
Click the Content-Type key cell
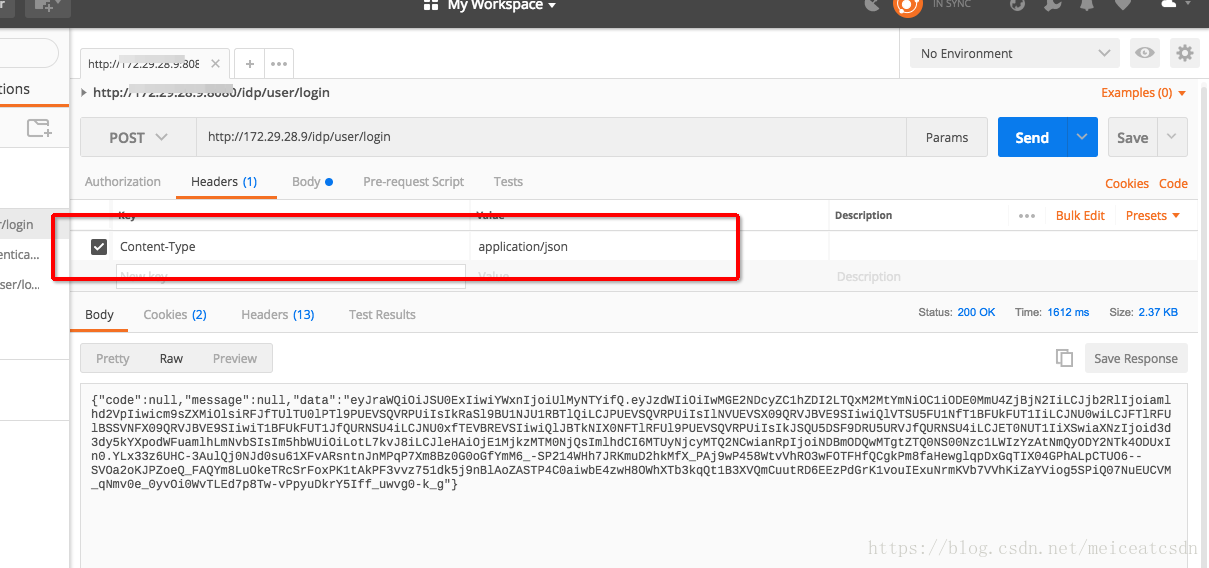(x=290, y=246)
